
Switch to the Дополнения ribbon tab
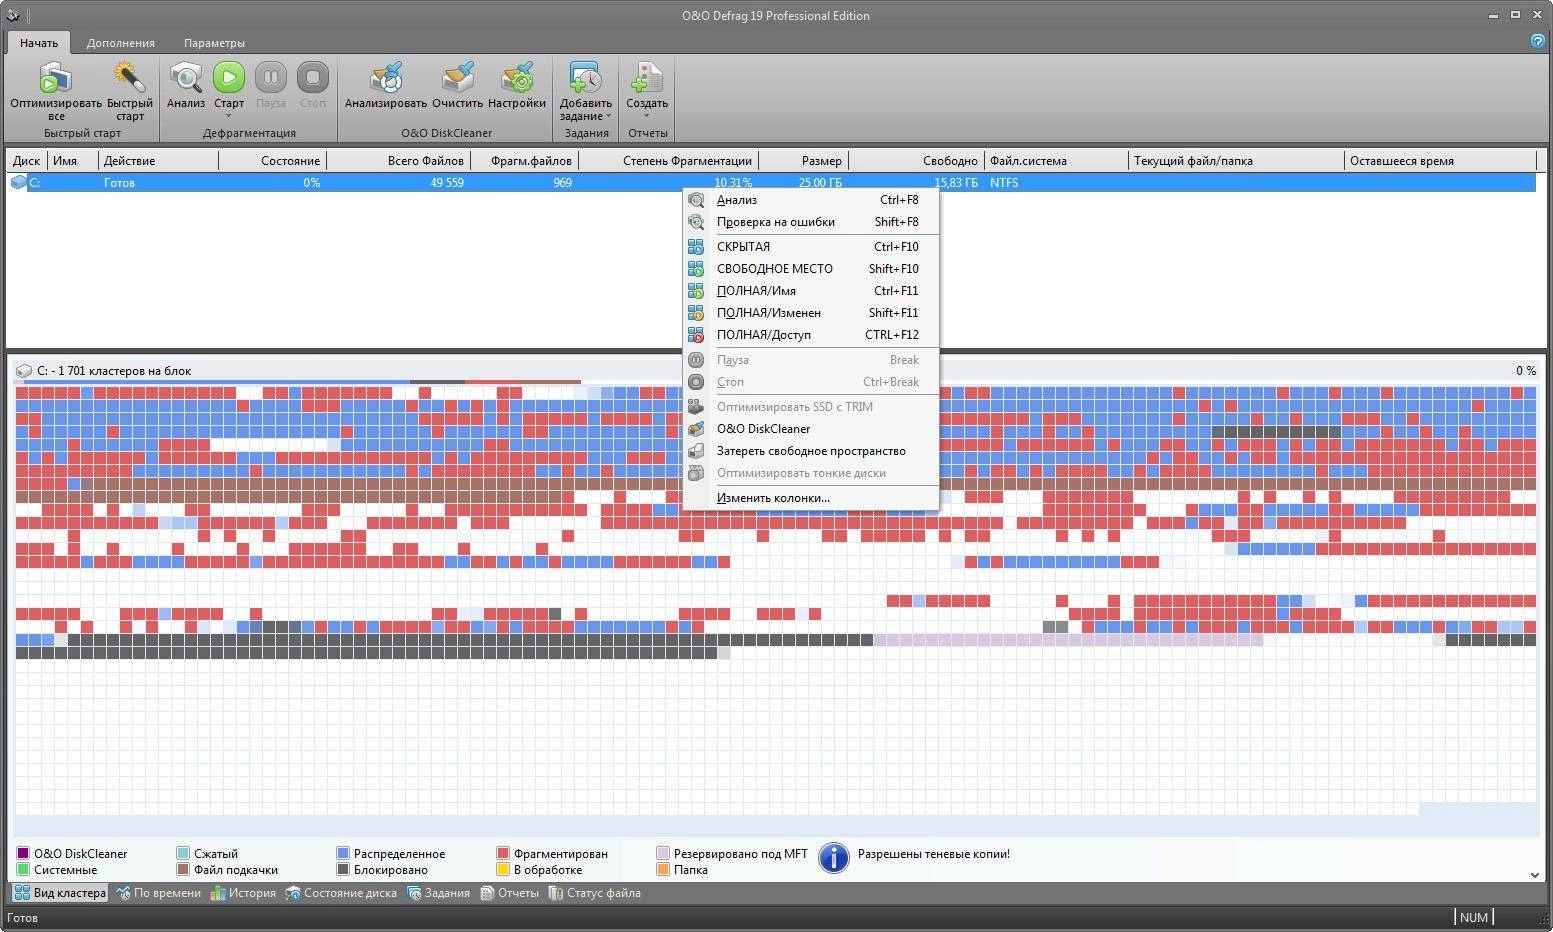point(120,43)
